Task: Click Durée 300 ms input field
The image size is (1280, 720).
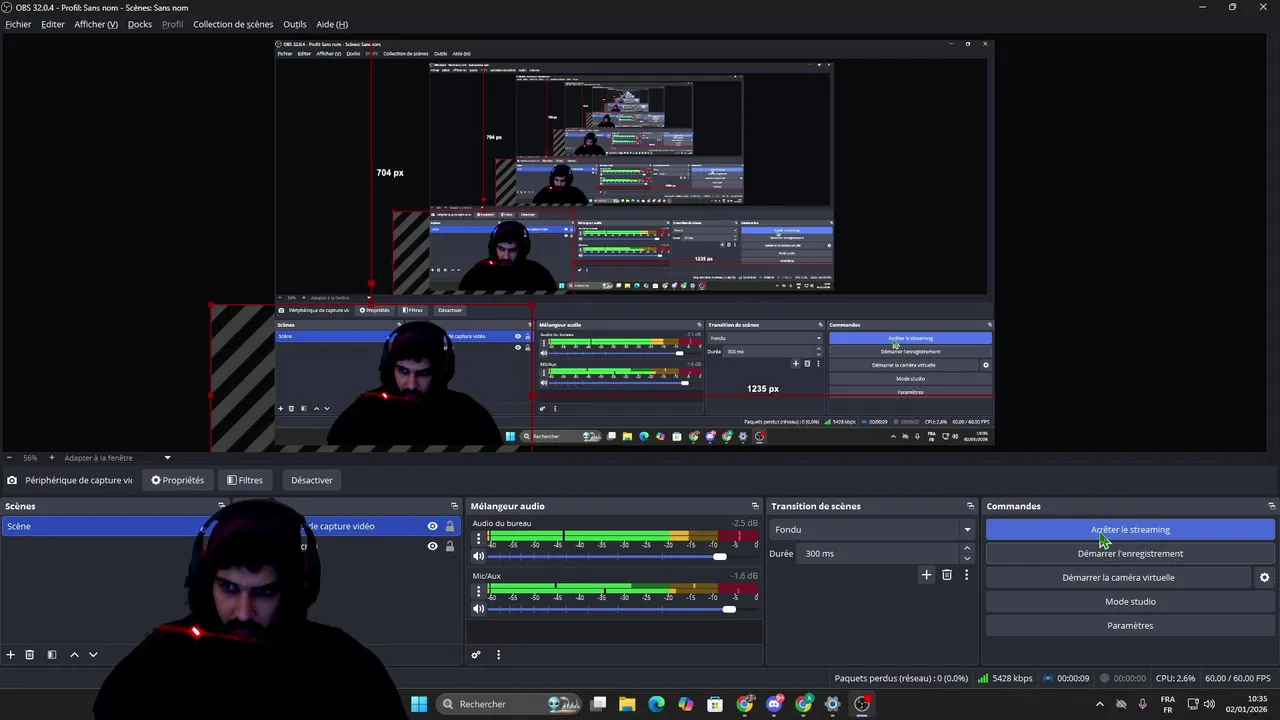Action: pos(878,553)
